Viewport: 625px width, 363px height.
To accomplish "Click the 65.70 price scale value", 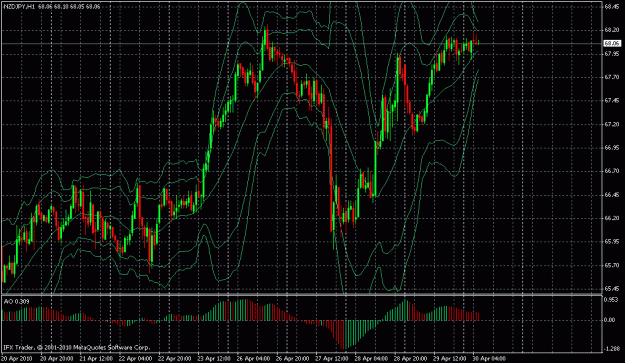I will point(611,265).
